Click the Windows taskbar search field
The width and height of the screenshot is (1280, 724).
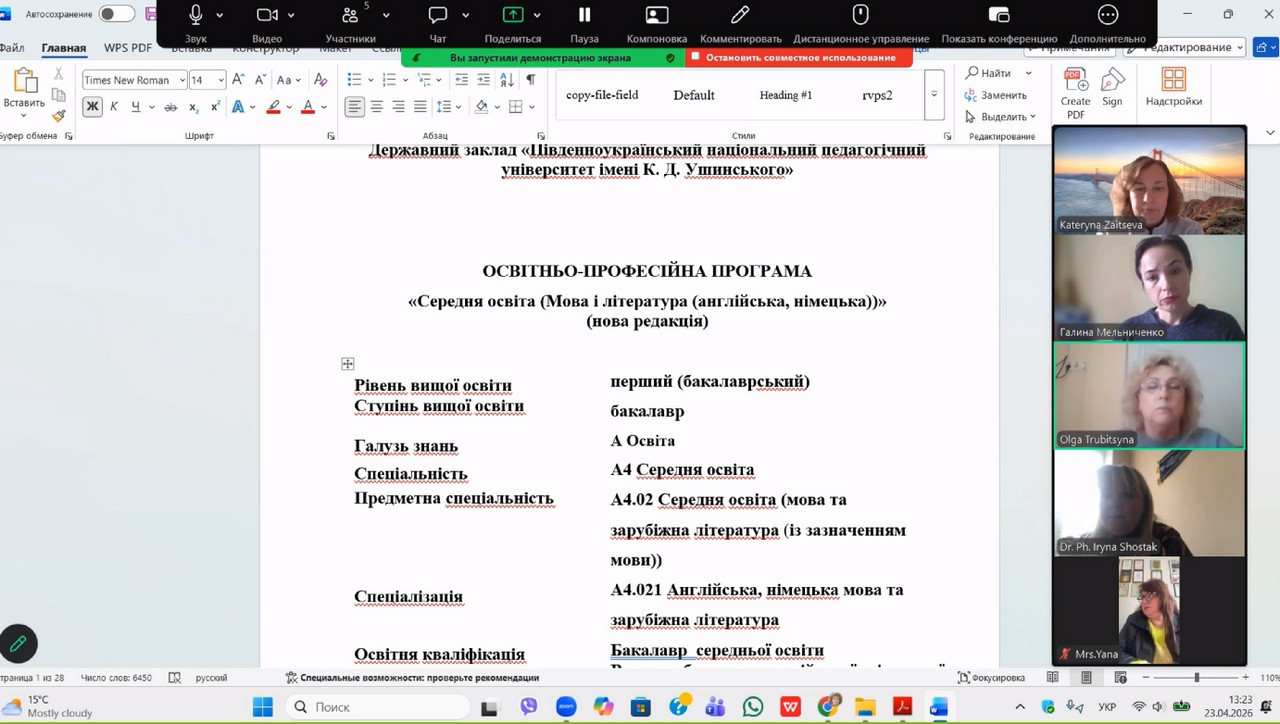[379, 707]
